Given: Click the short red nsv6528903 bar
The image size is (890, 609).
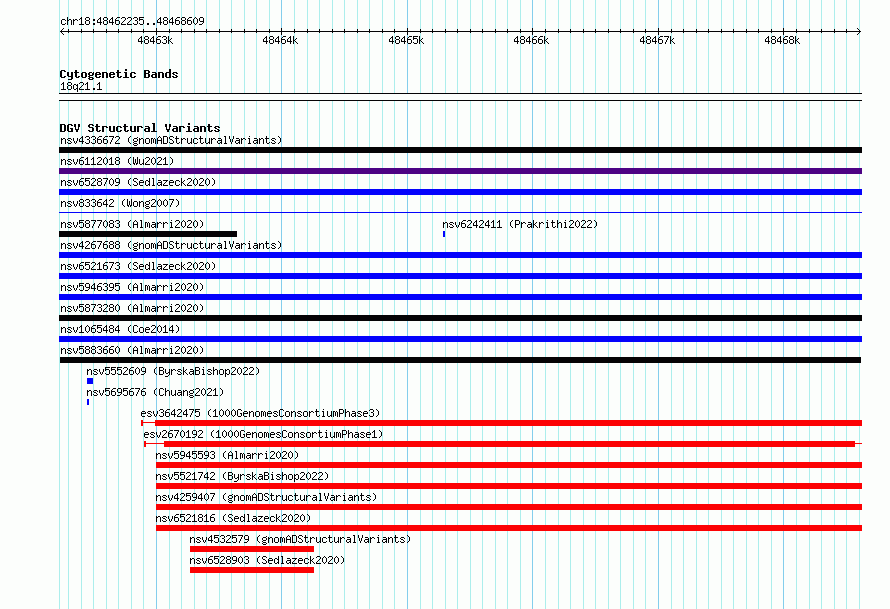Looking at the screenshot, I should 252,570.
